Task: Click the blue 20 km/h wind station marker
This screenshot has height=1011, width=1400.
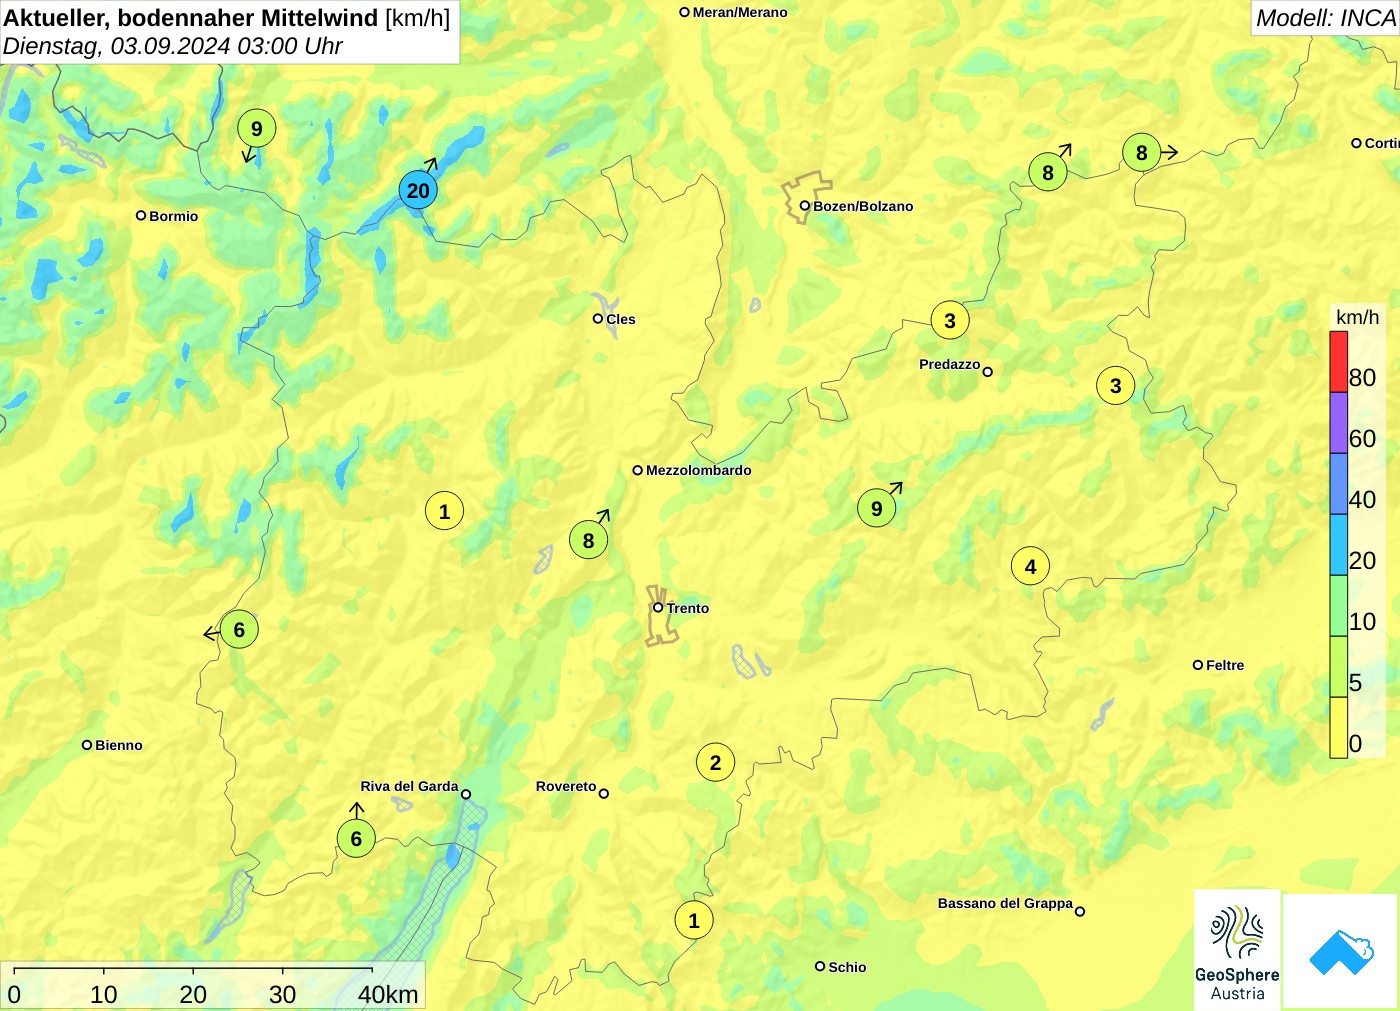Action: click(x=418, y=190)
